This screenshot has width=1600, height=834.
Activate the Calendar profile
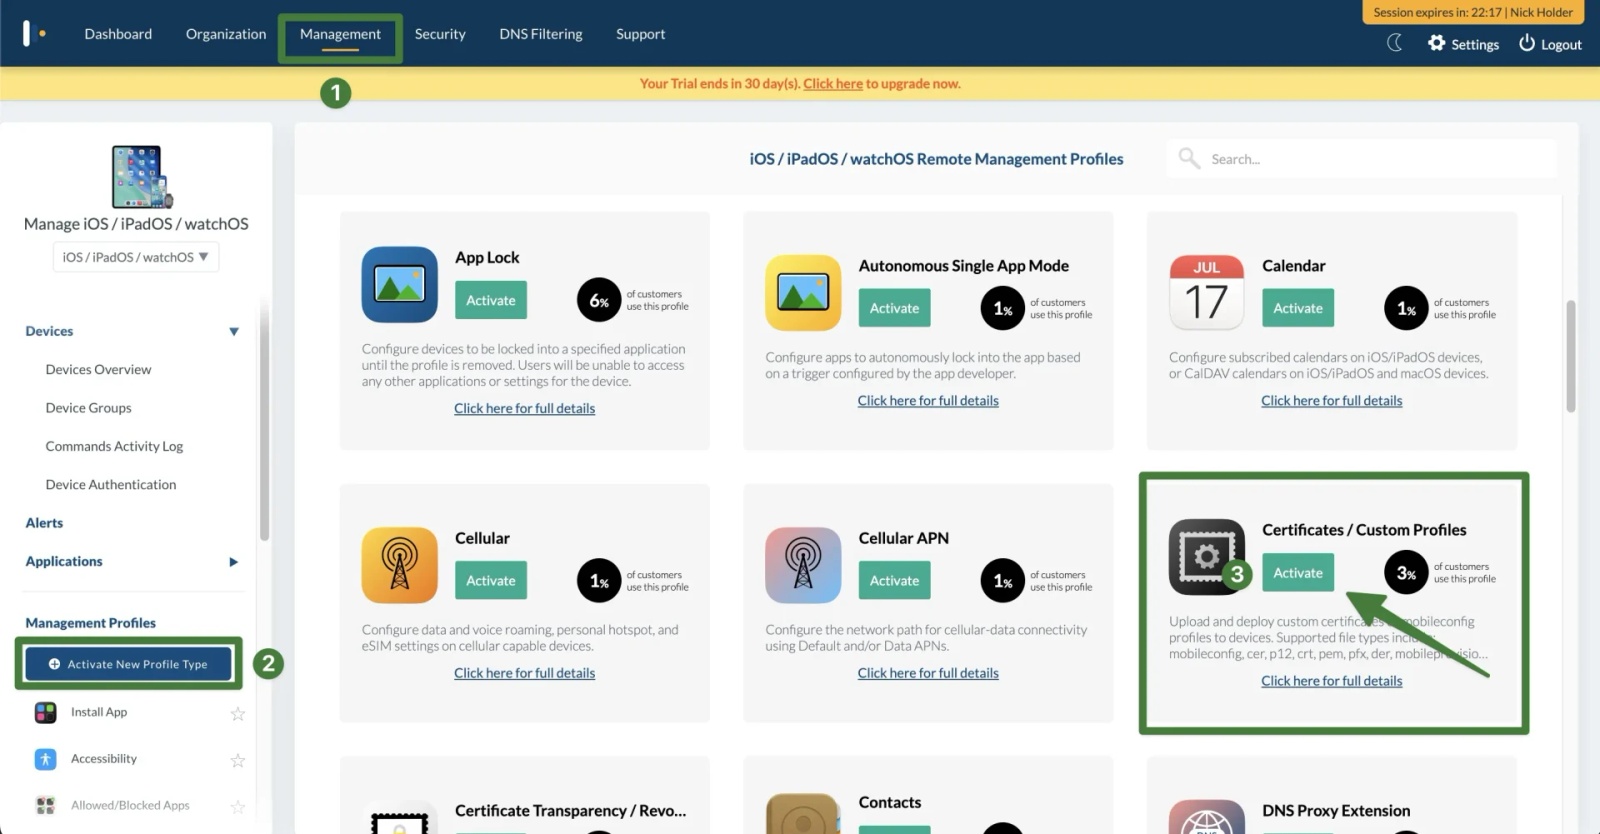coord(1298,308)
